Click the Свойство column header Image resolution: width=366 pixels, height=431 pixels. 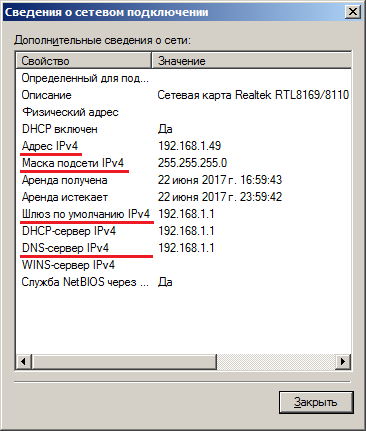coord(84,61)
